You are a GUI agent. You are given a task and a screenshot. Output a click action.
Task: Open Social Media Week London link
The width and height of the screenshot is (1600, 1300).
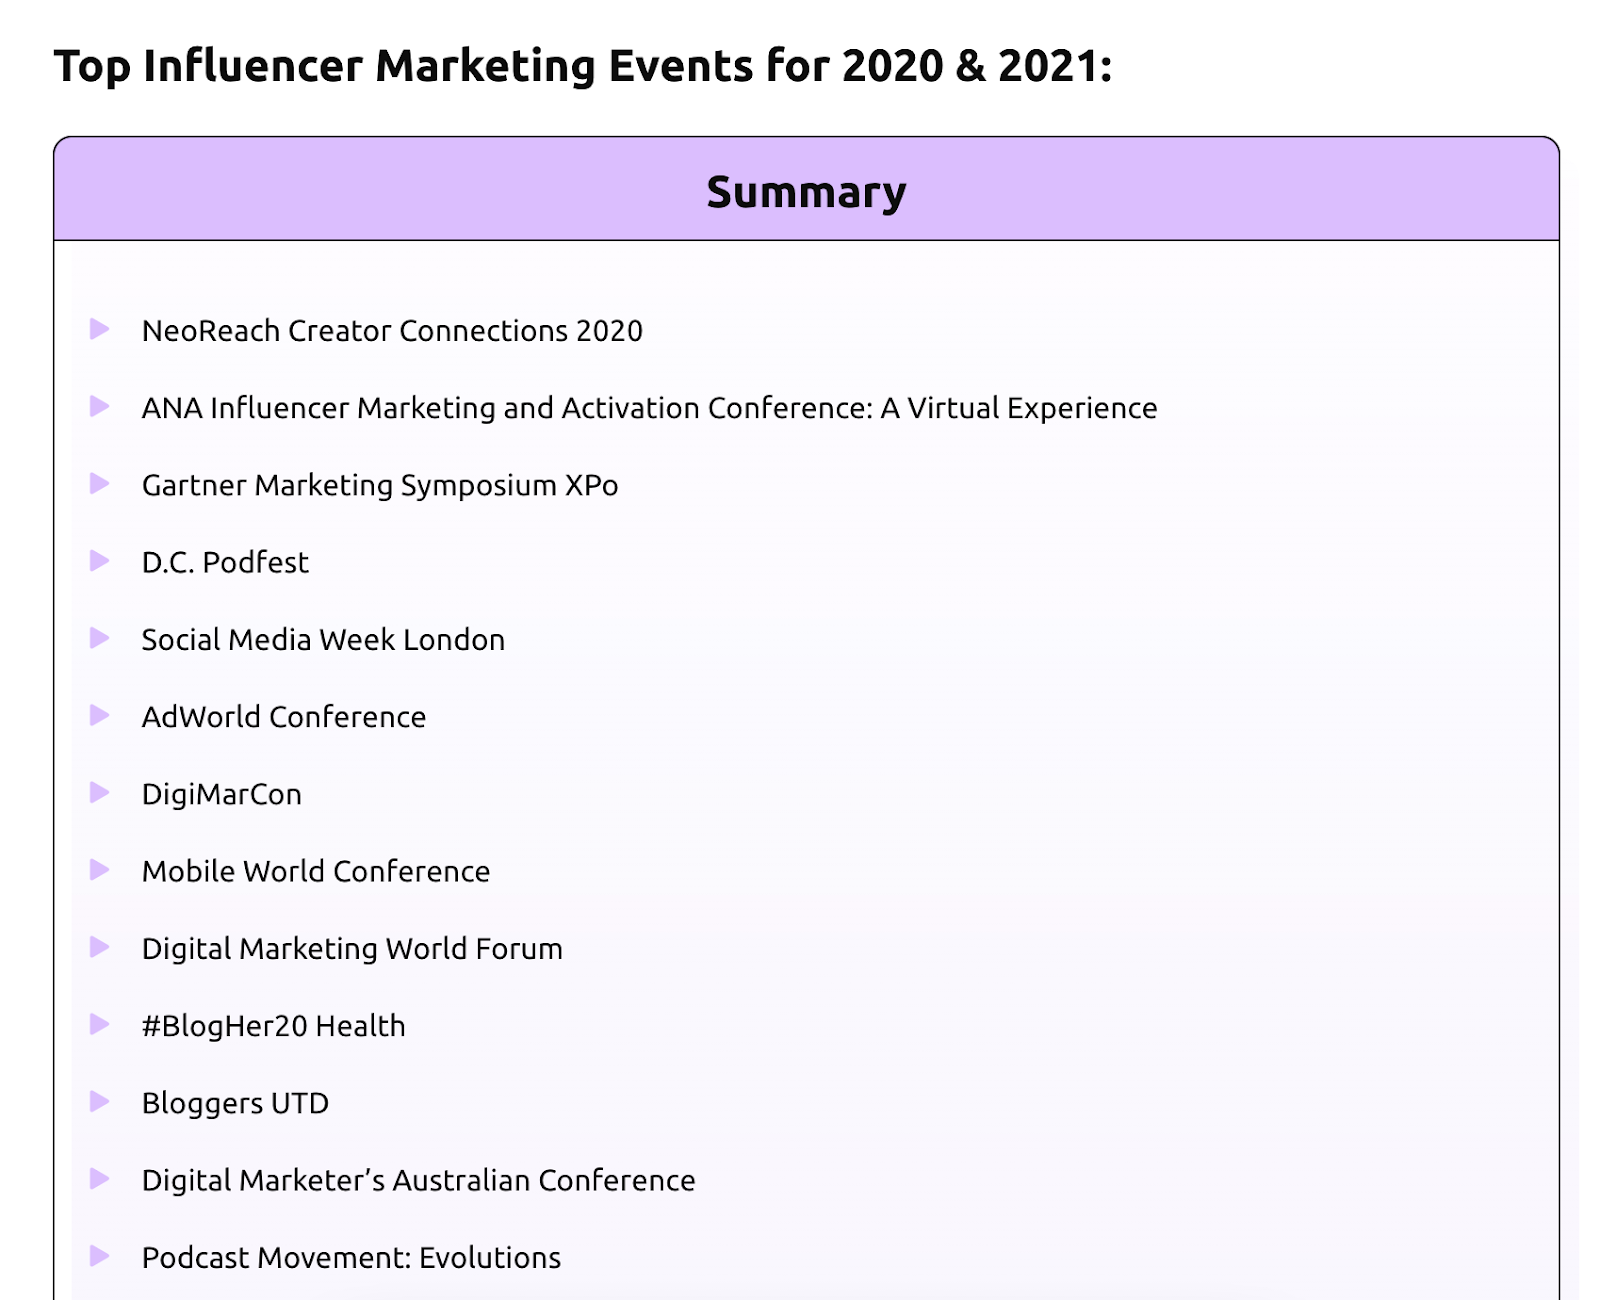click(x=323, y=640)
